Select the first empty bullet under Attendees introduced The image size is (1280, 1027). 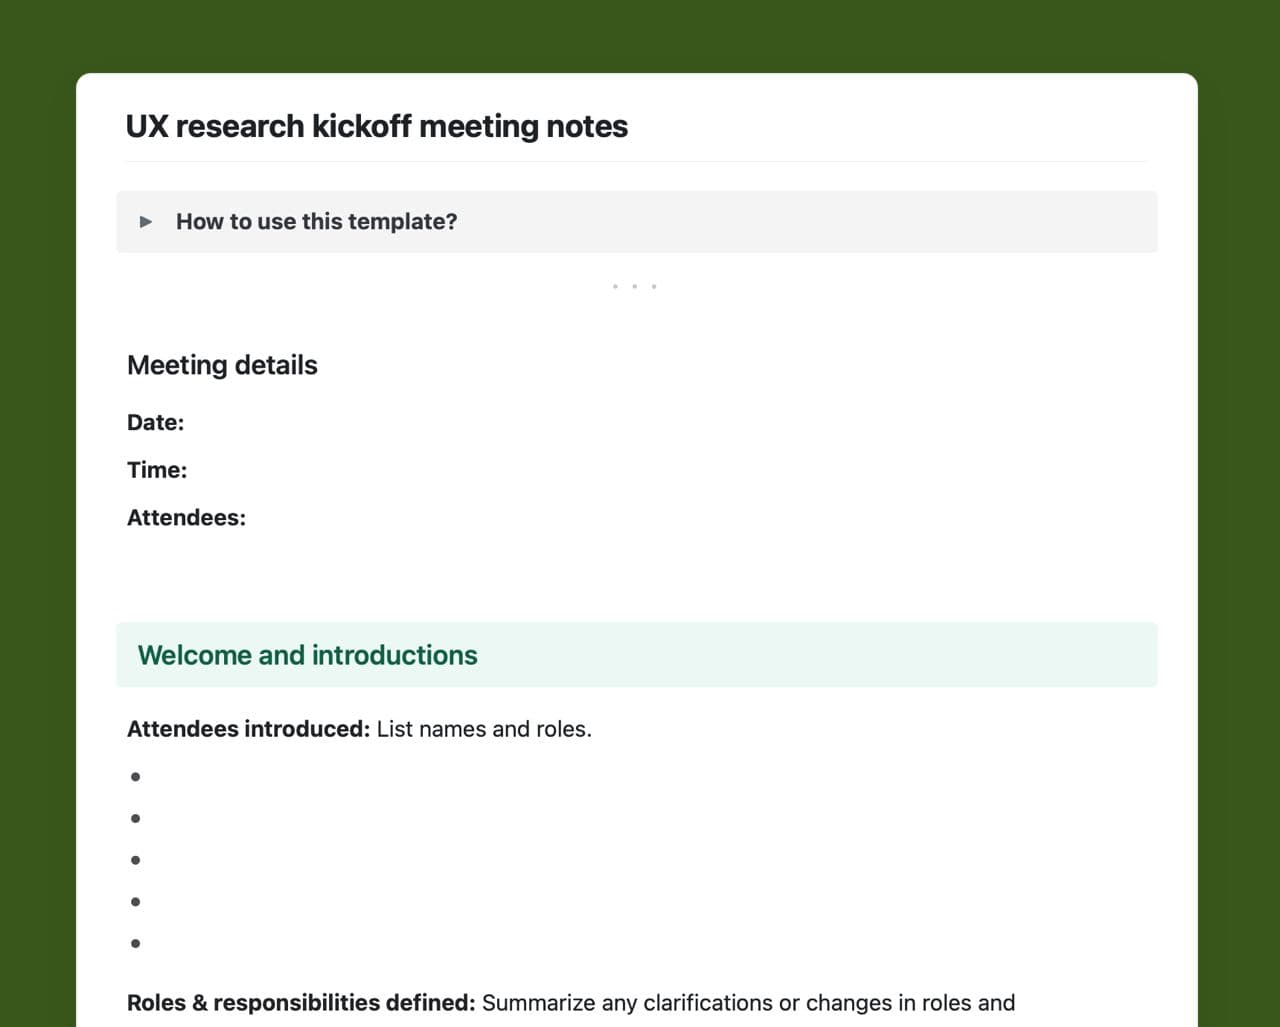pos(136,777)
